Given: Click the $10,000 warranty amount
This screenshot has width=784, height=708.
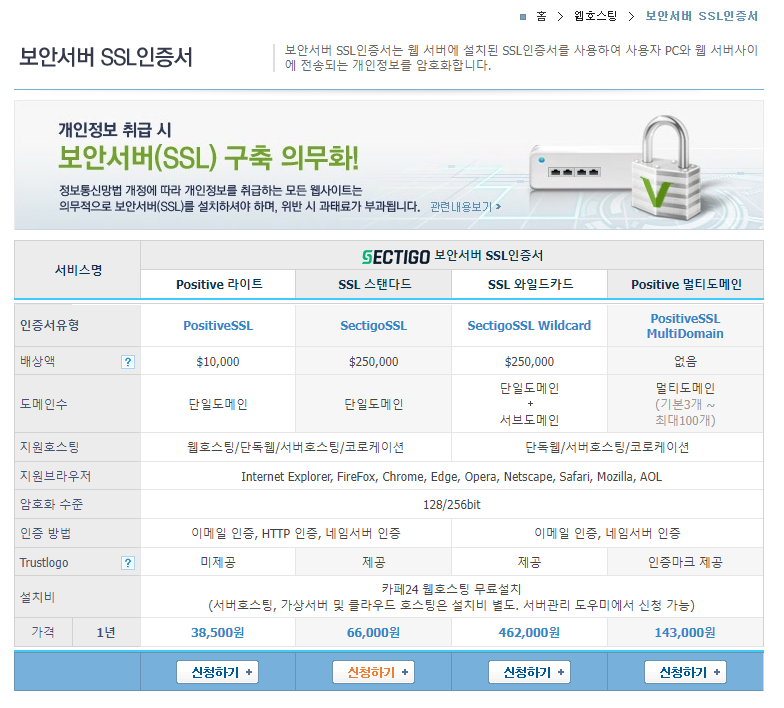Looking at the screenshot, I should (218, 362).
